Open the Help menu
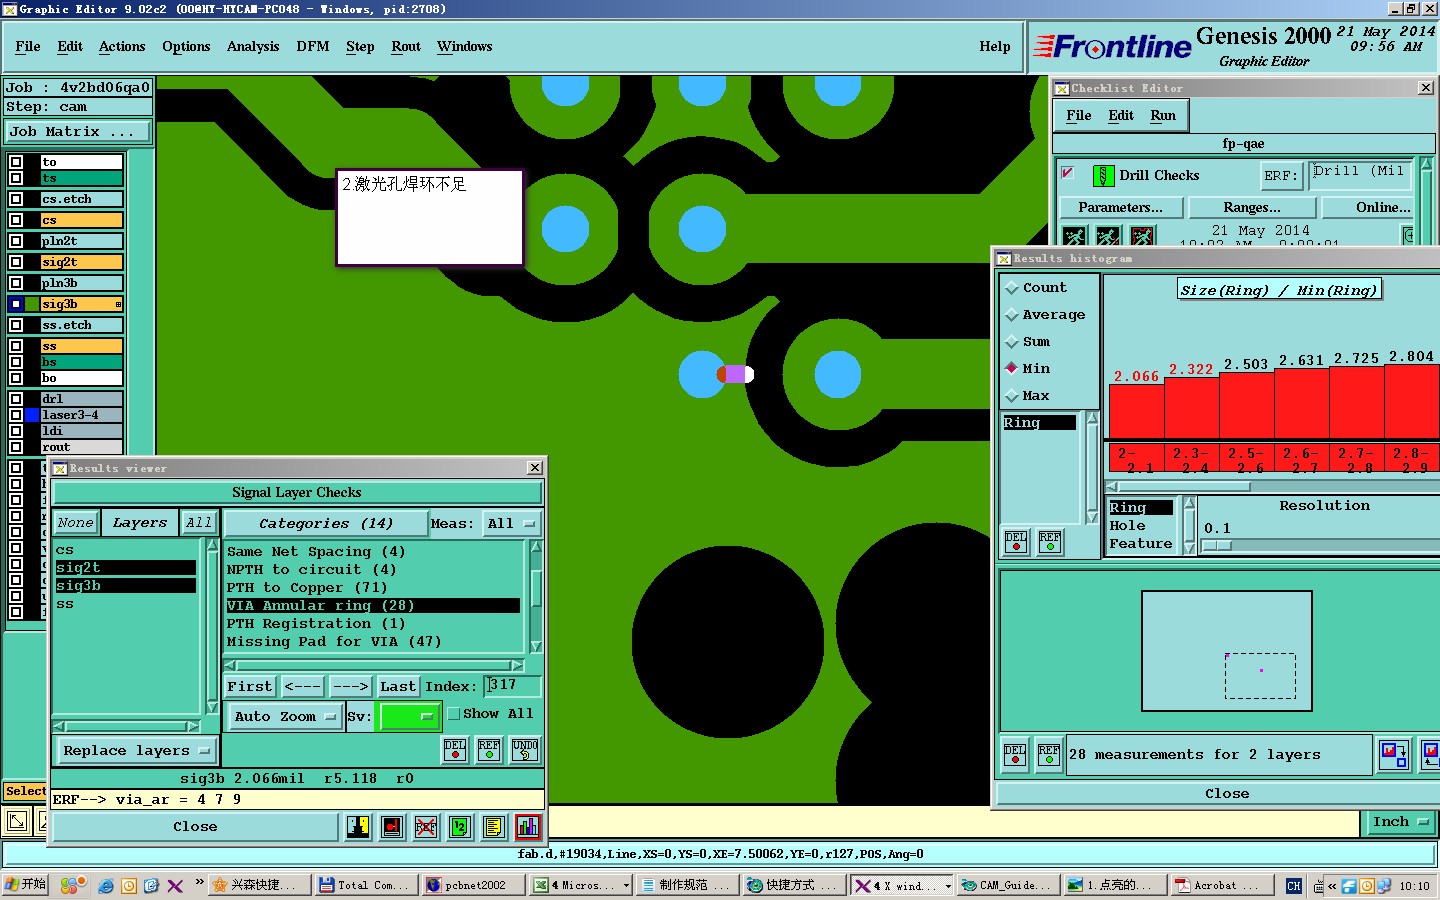1440x900 pixels. pyautogui.click(x=995, y=47)
